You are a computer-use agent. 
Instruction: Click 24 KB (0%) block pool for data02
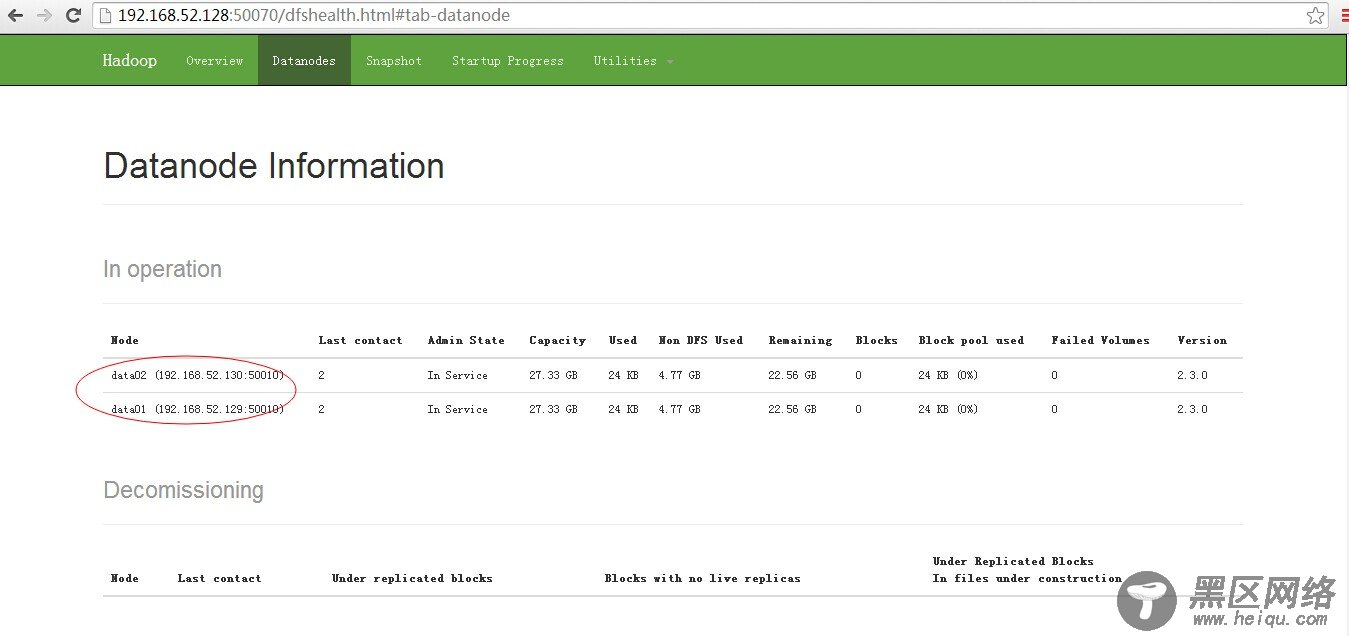pyautogui.click(x=948, y=375)
